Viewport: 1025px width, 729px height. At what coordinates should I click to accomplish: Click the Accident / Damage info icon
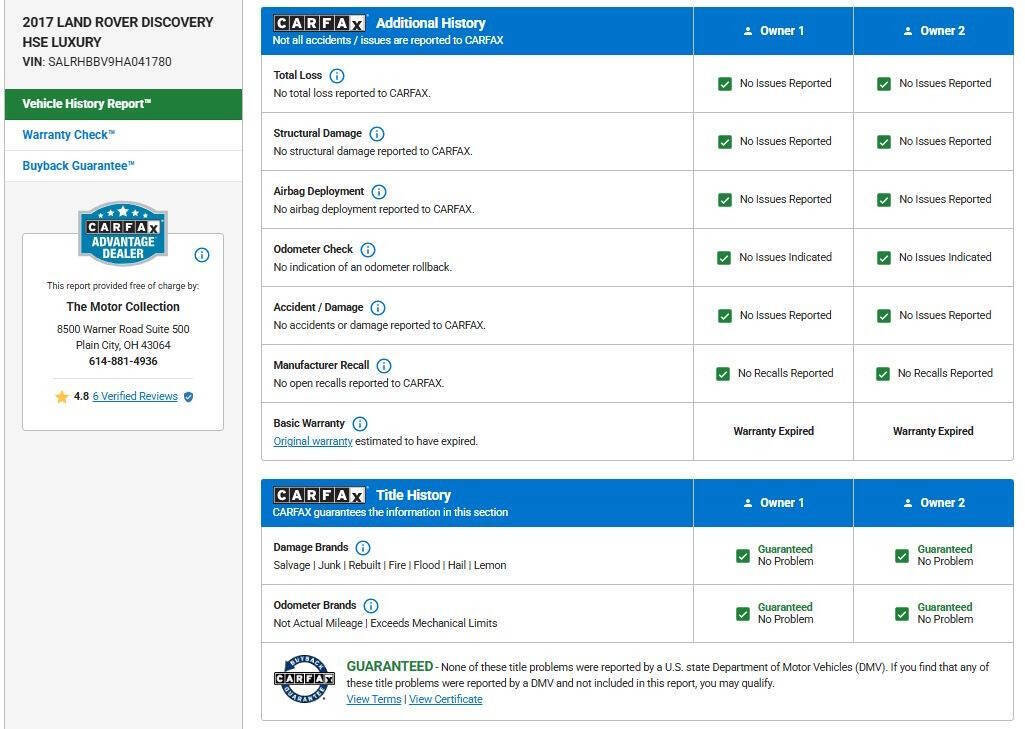coord(378,308)
